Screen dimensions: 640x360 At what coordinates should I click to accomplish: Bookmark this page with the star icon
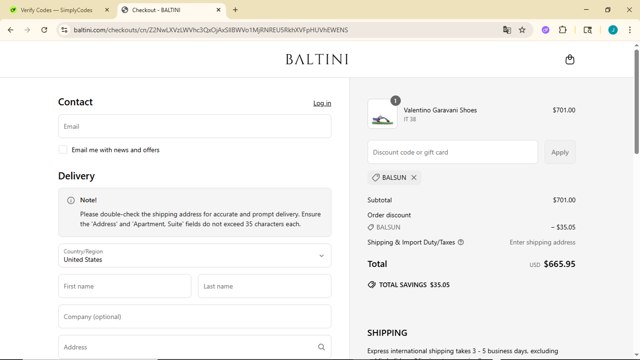[x=522, y=30]
